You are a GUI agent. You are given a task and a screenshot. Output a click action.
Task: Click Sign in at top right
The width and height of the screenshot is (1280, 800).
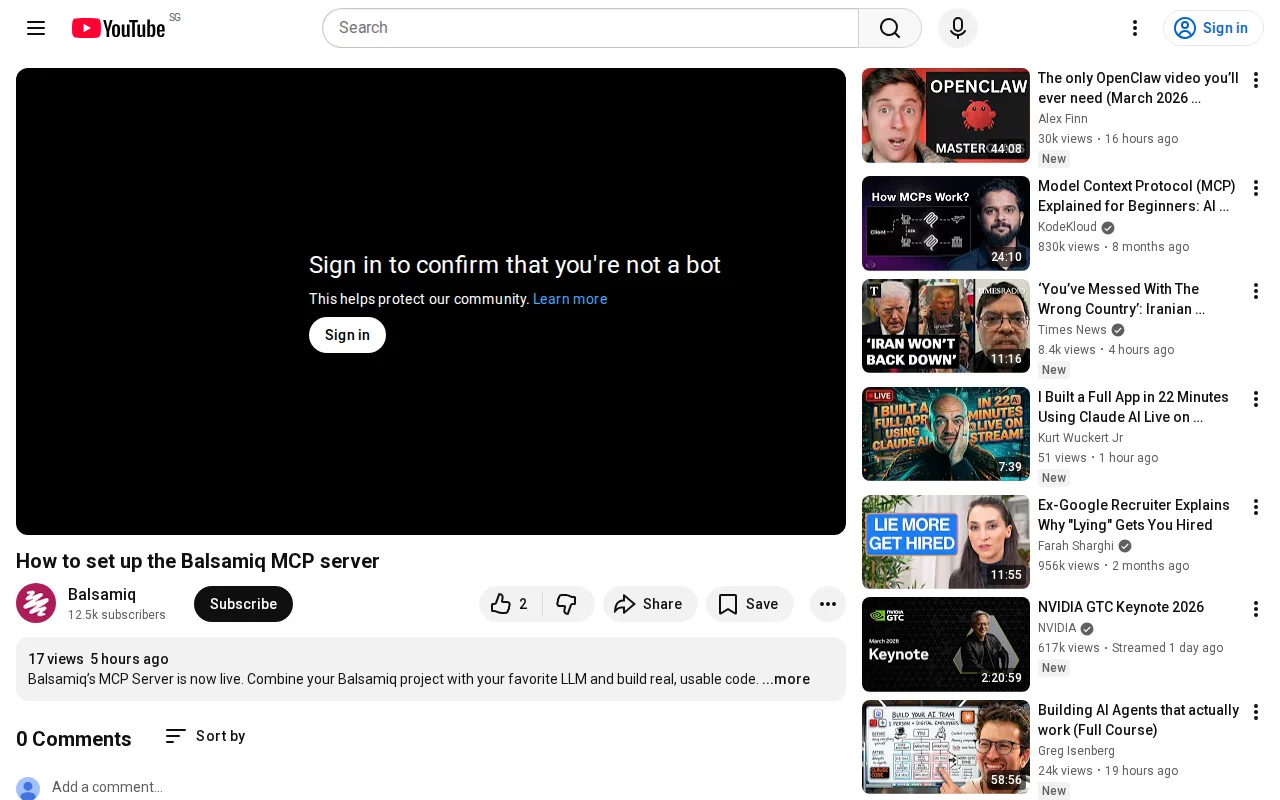[1213, 28]
